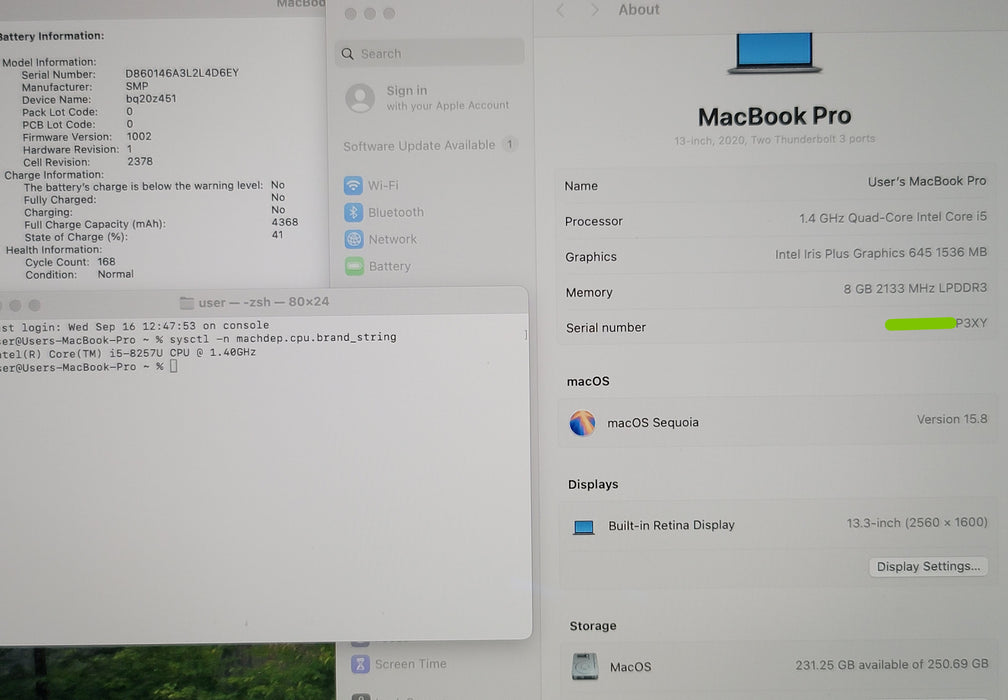Click the MacBook Pro image at top
The width and height of the screenshot is (1008, 700).
[x=775, y=54]
